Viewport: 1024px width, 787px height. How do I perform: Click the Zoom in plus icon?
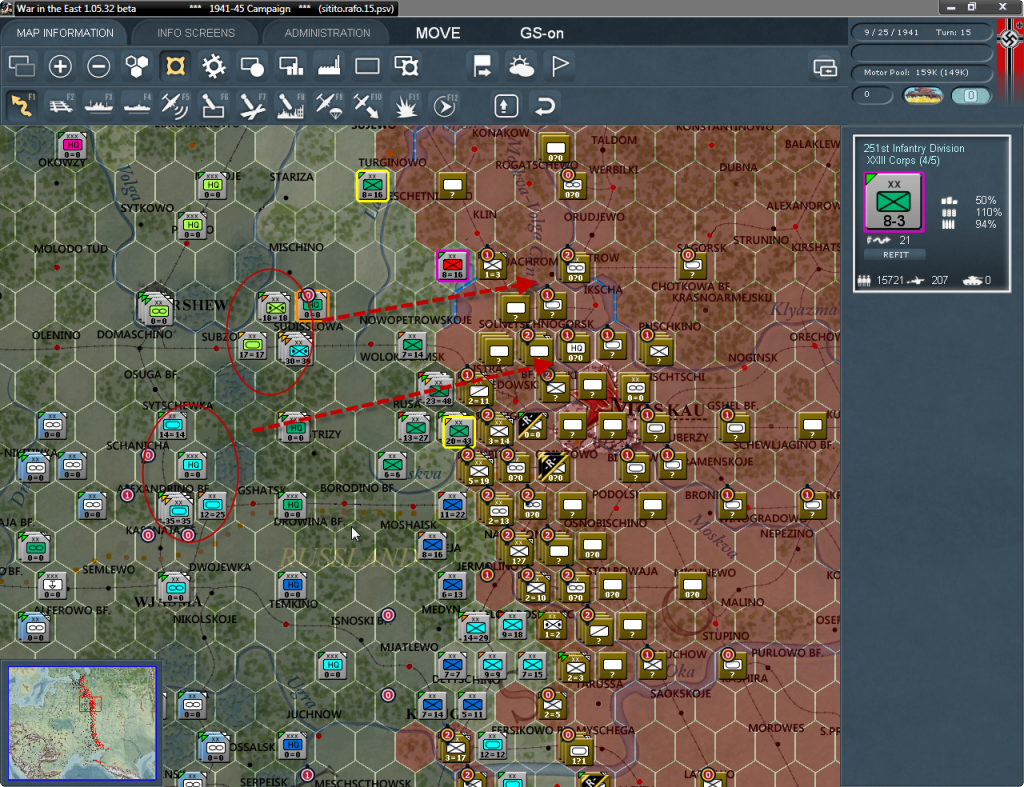[x=60, y=66]
